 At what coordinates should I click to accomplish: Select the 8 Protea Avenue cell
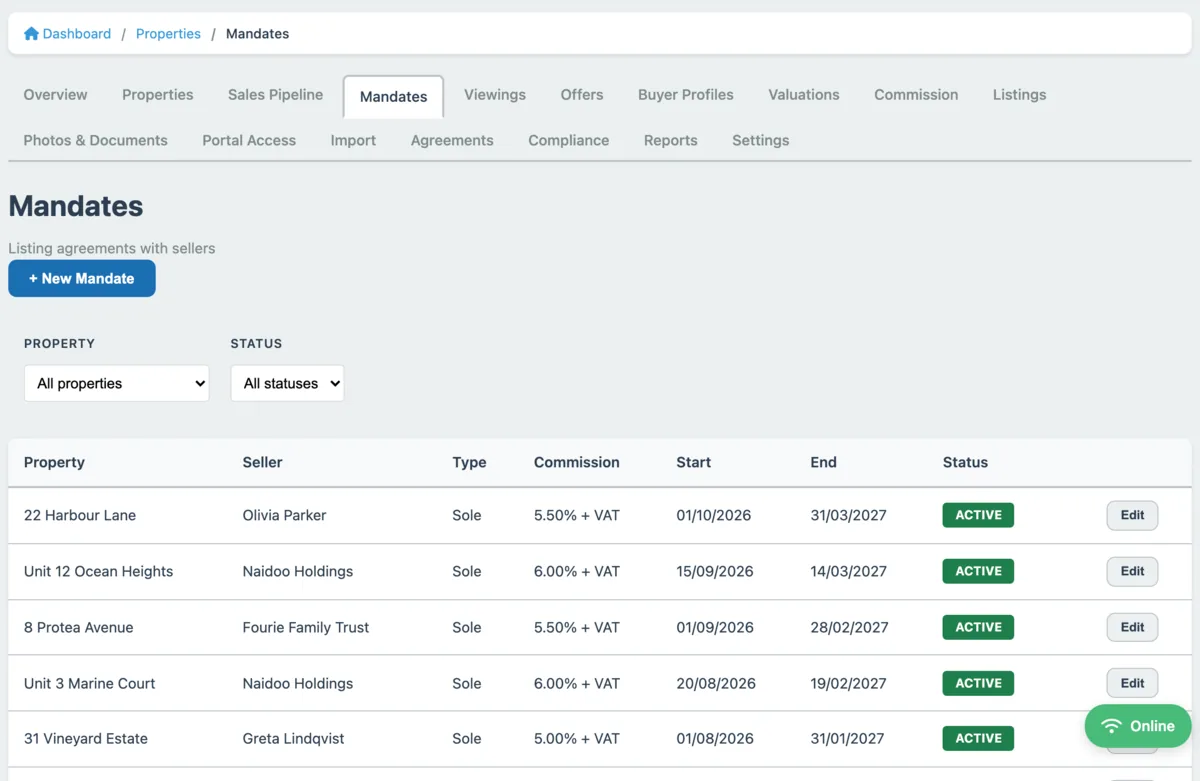pos(79,628)
